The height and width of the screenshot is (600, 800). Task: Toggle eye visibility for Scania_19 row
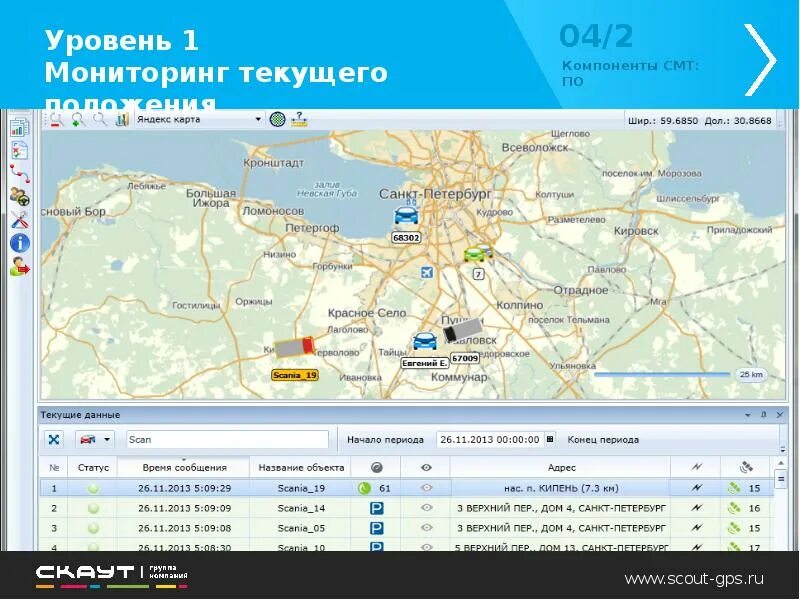pos(426,488)
